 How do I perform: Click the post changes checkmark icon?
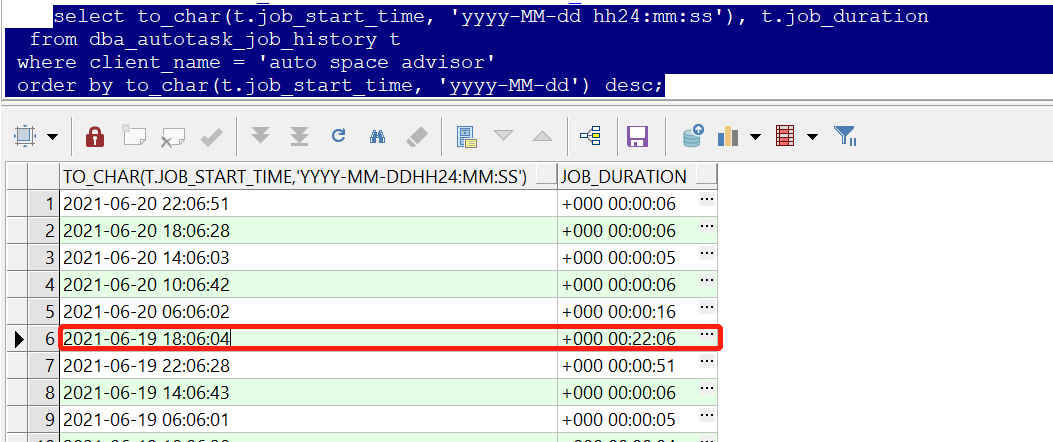[x=212, y=137]
